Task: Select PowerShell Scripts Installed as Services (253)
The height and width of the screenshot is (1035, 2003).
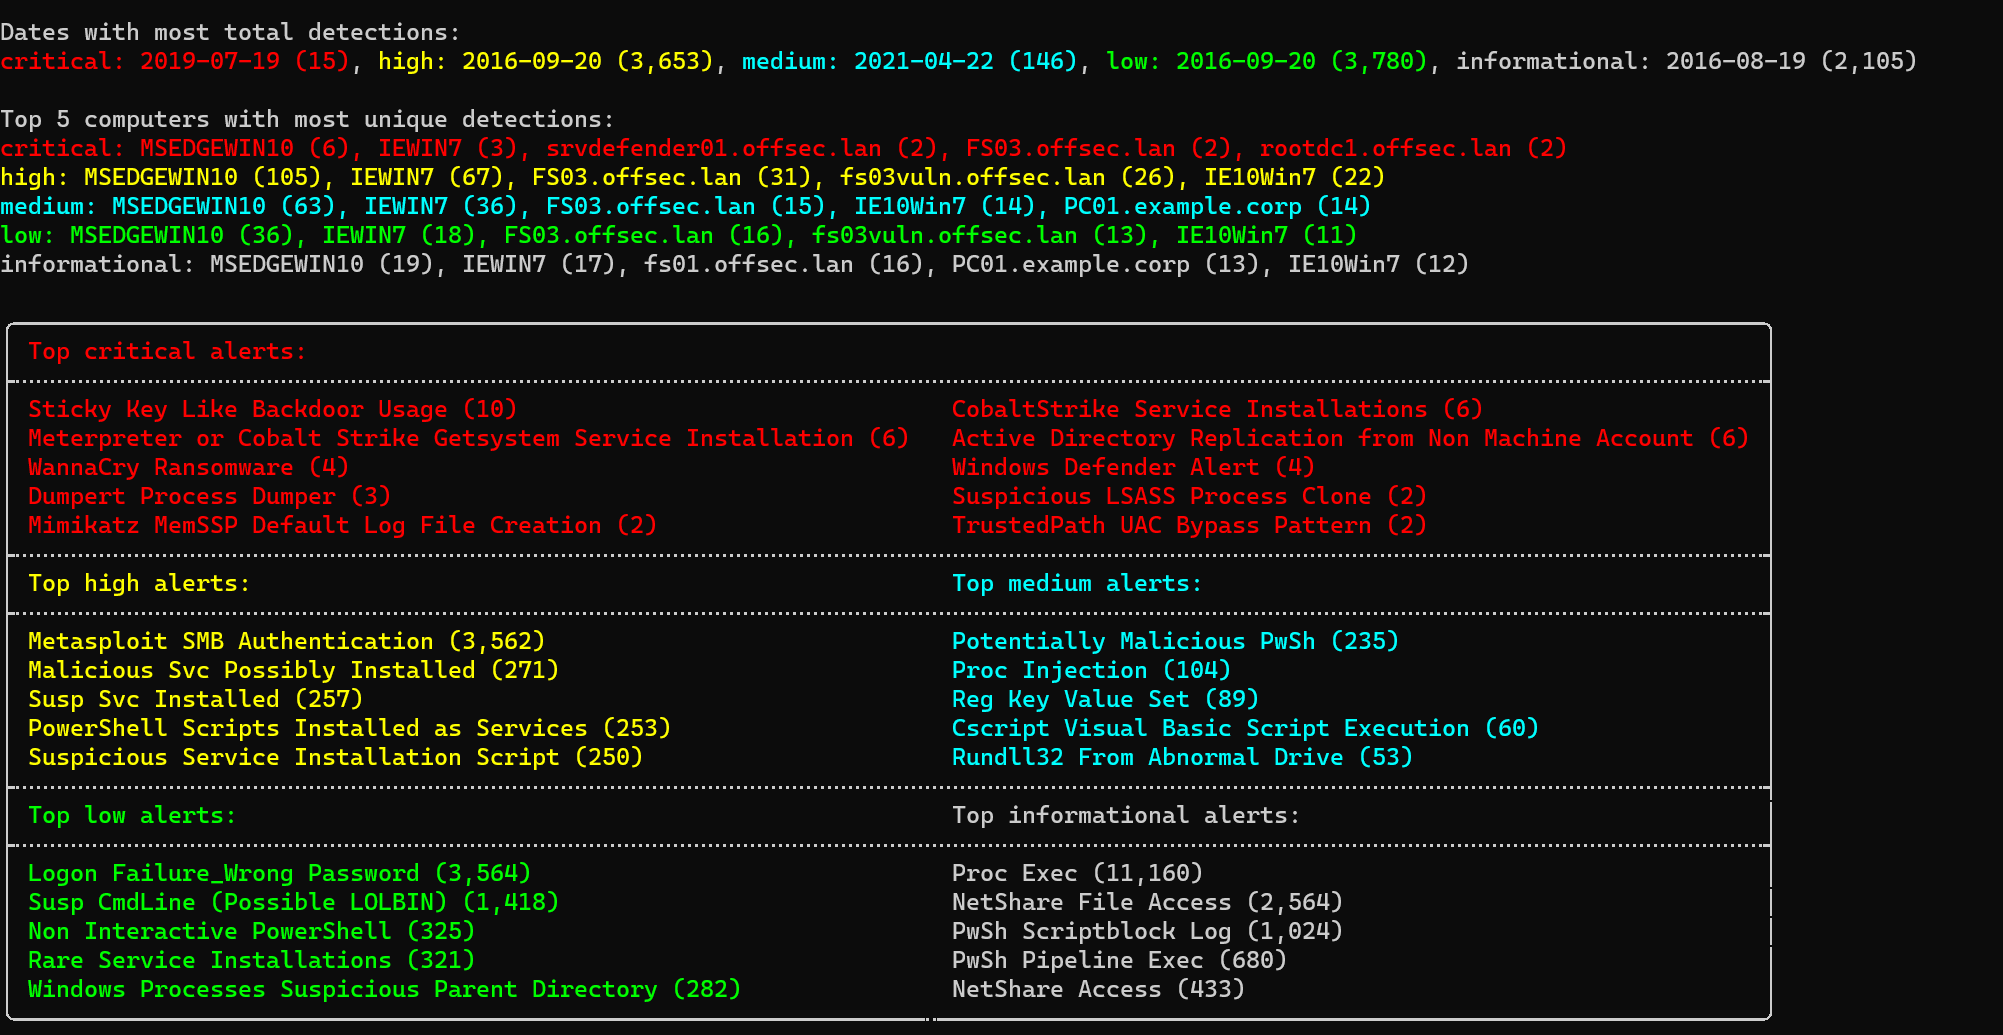Action: (x=349, y=728)
